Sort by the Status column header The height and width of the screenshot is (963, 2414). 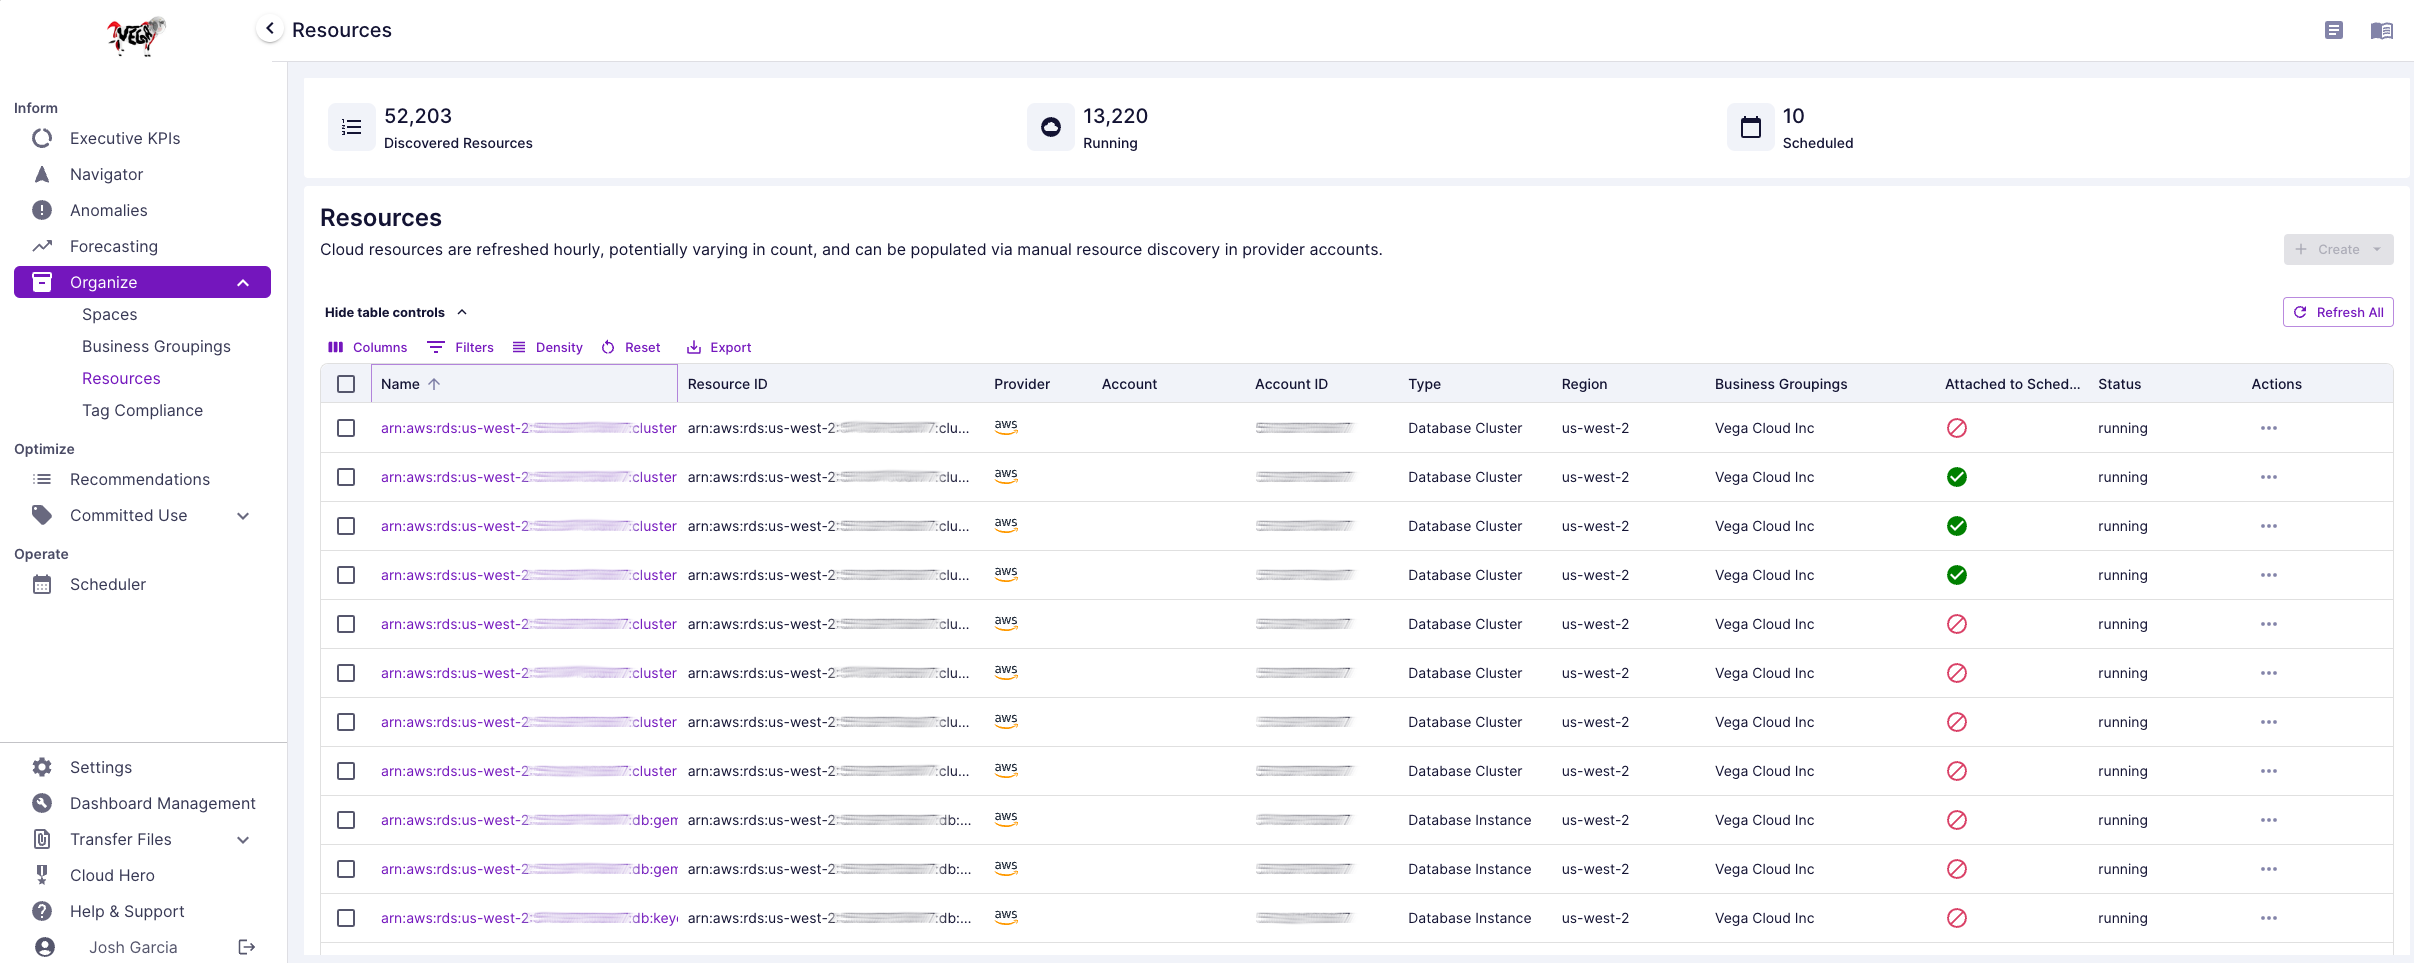(2119, 384)
